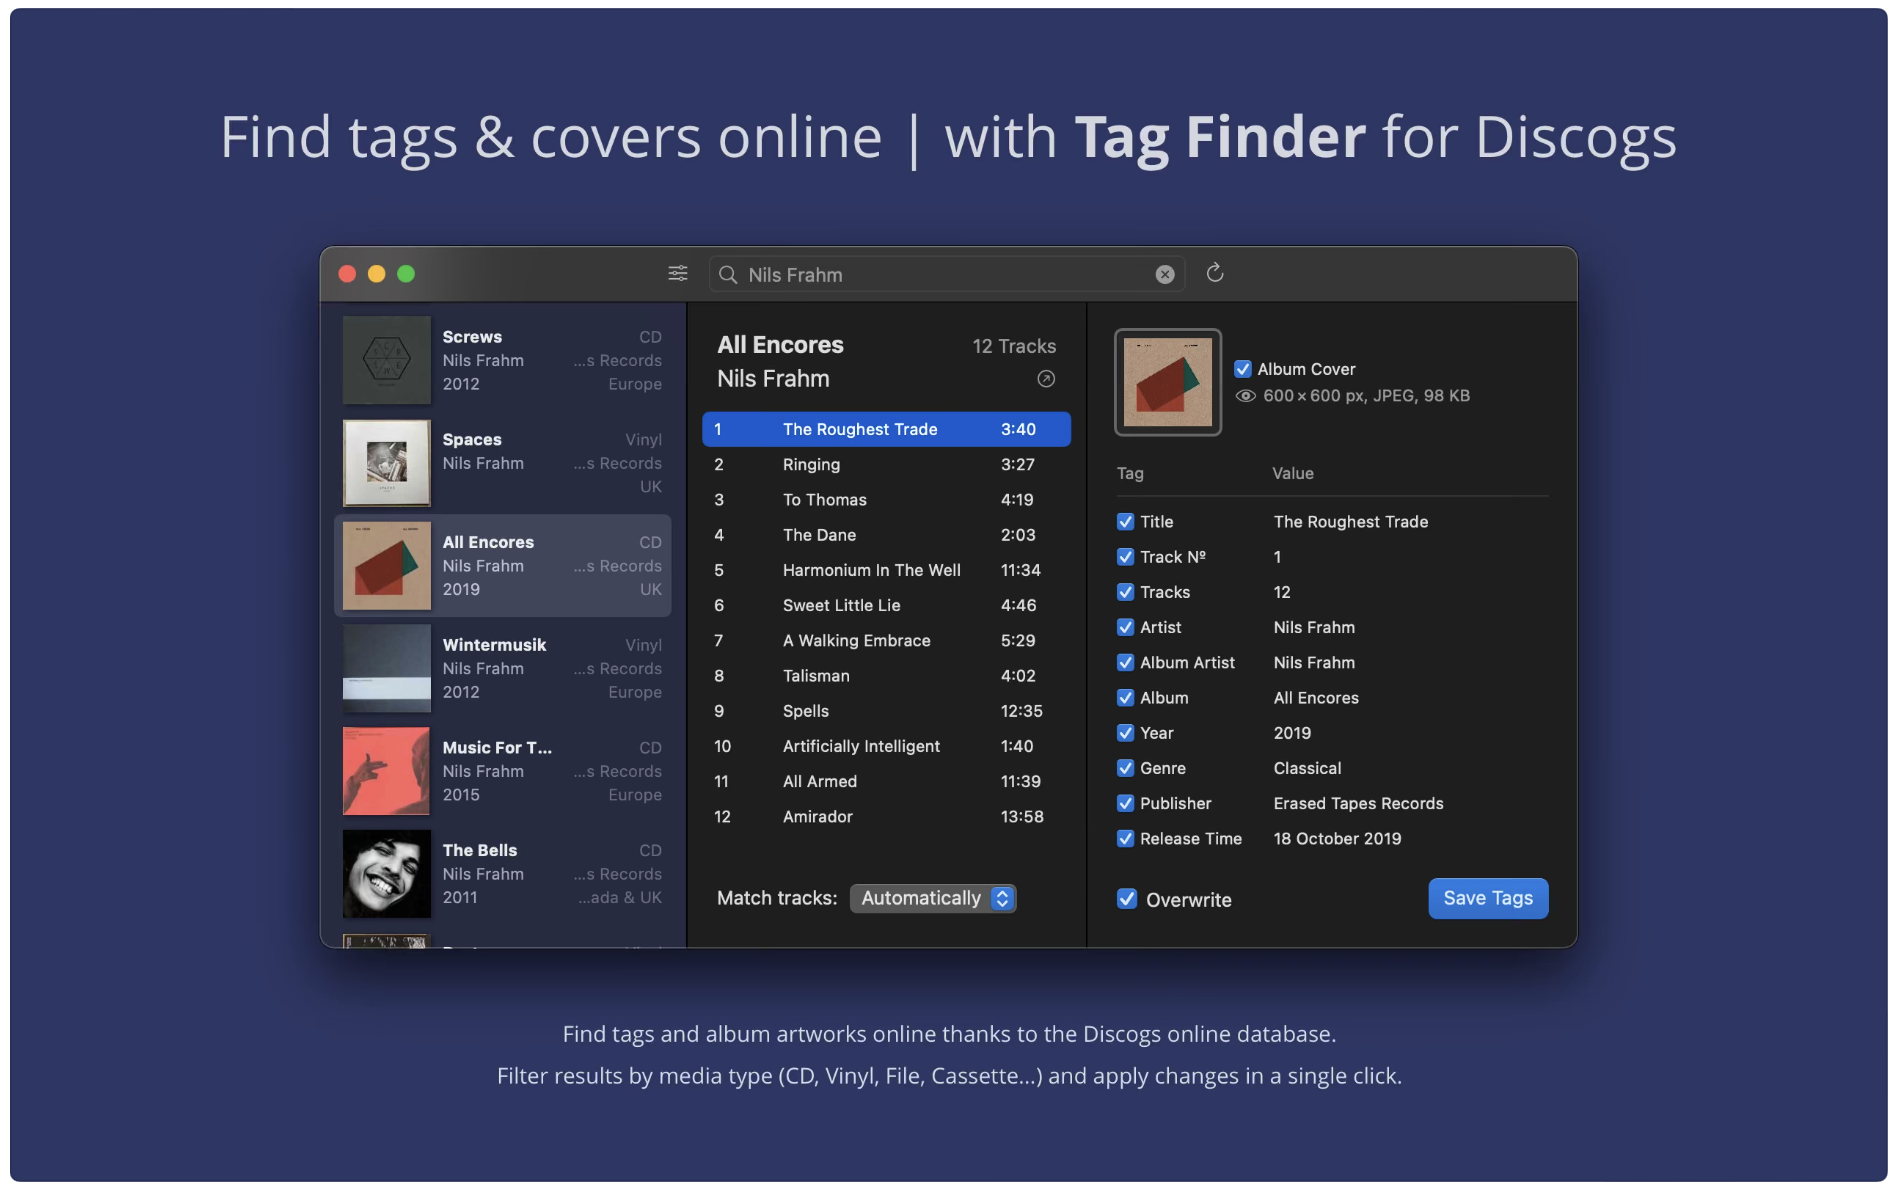The image size is (1894, 1188).
Task: Click the Save Tags button
Action: tap(1487, 898)
